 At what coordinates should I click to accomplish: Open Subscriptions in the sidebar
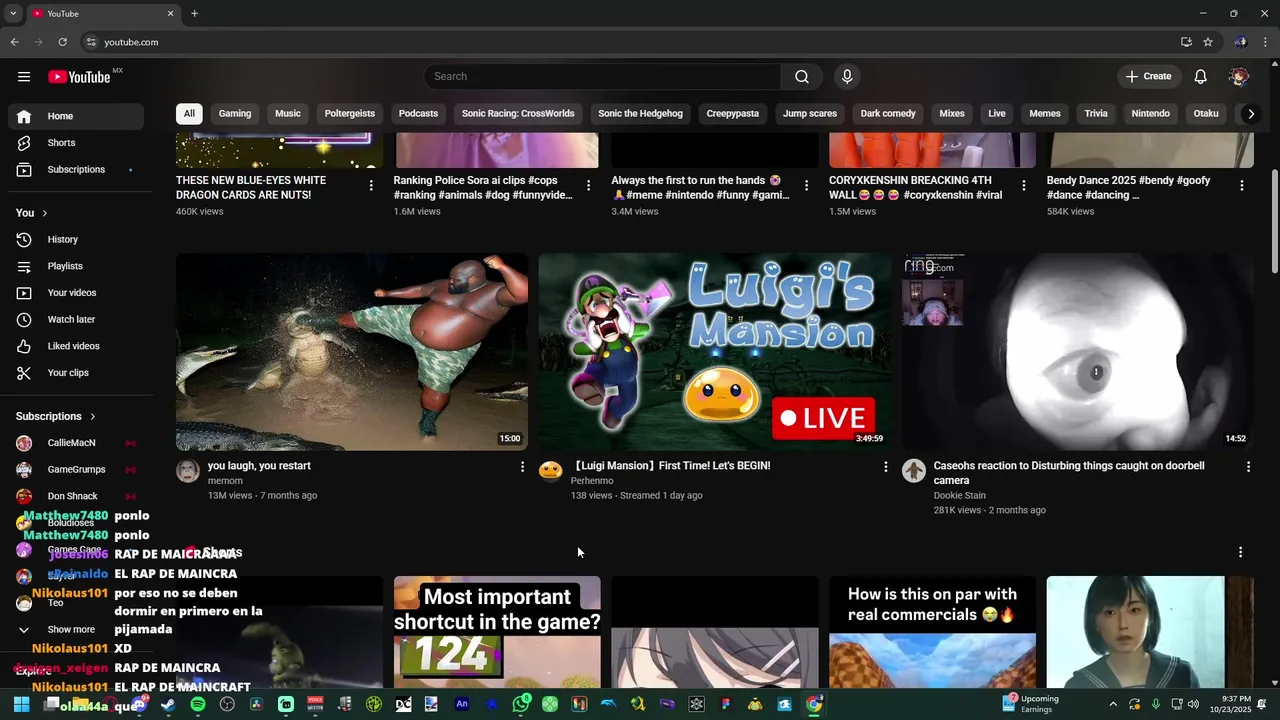click(76, 170)
